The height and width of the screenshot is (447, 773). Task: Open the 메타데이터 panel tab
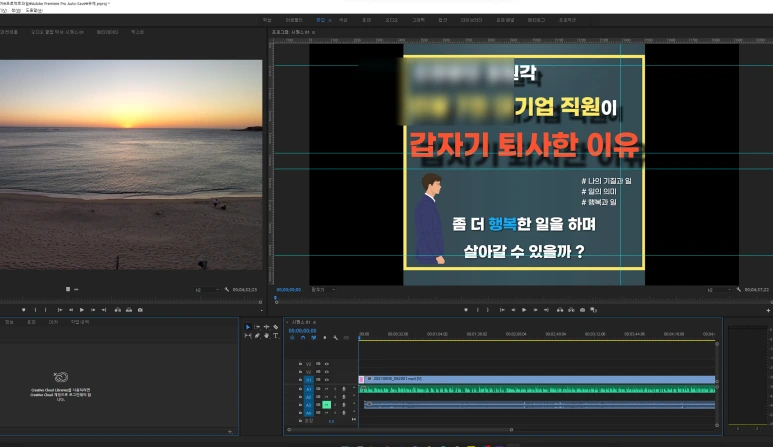point(107,32)
